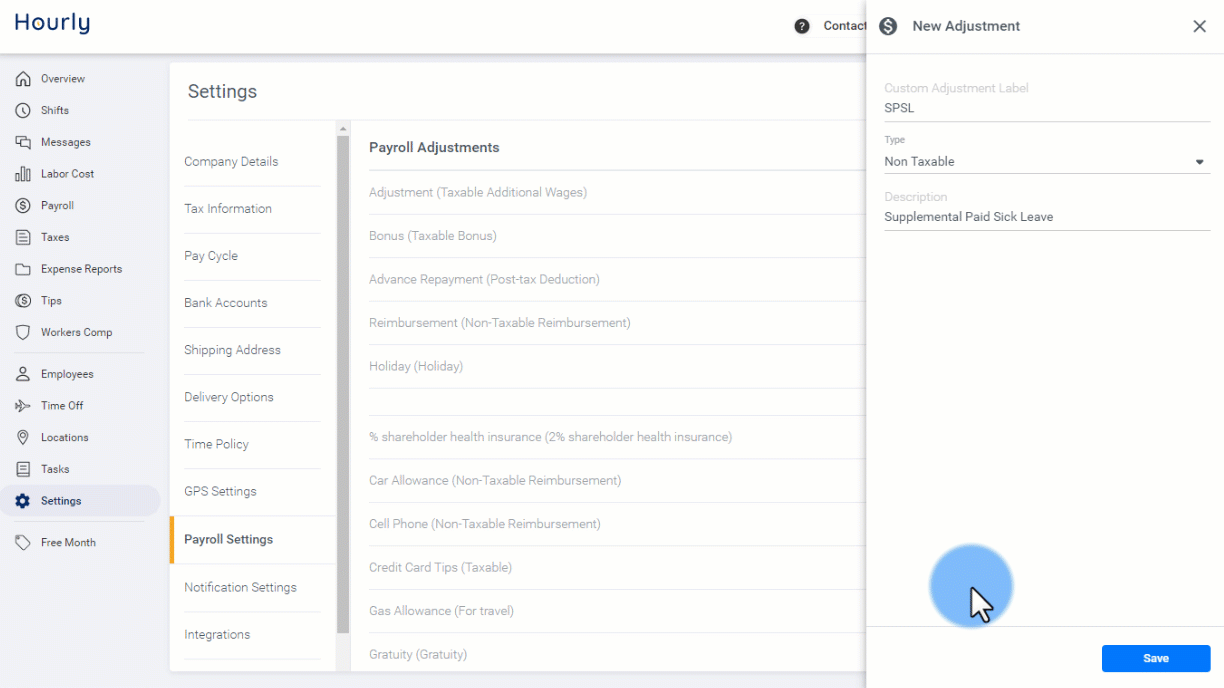Select the Labor Cost chart icon
Screen dimensions: 1224x688
coord(23,174)
